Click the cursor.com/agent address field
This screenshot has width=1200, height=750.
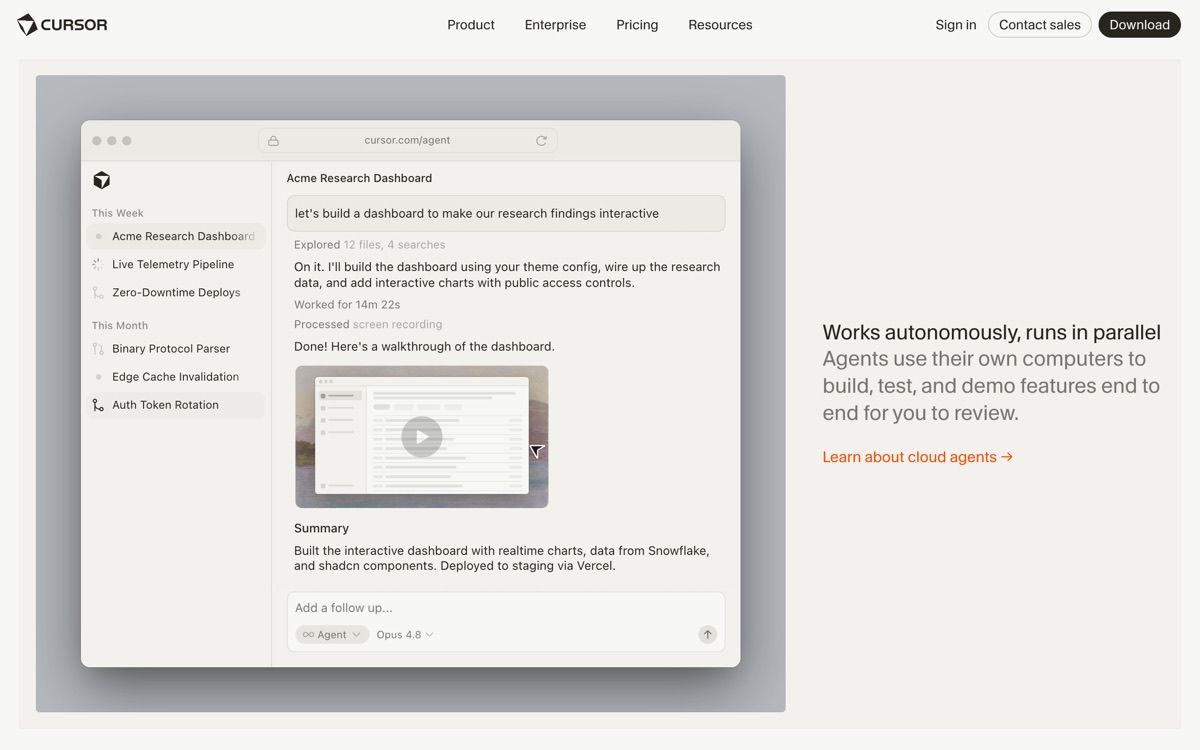pyautogui.click(x=408, y=141)
